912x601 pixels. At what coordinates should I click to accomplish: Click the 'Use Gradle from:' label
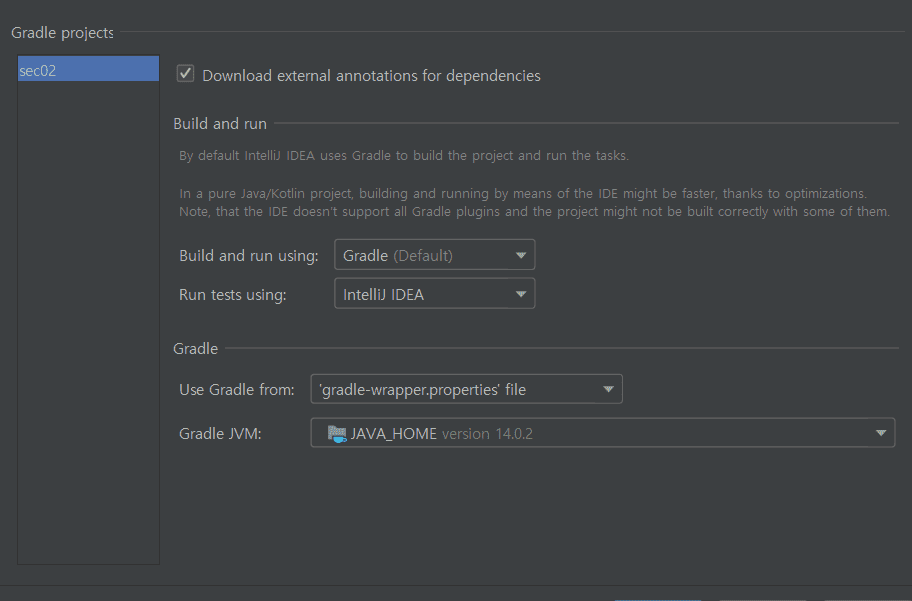pos(237,389)
